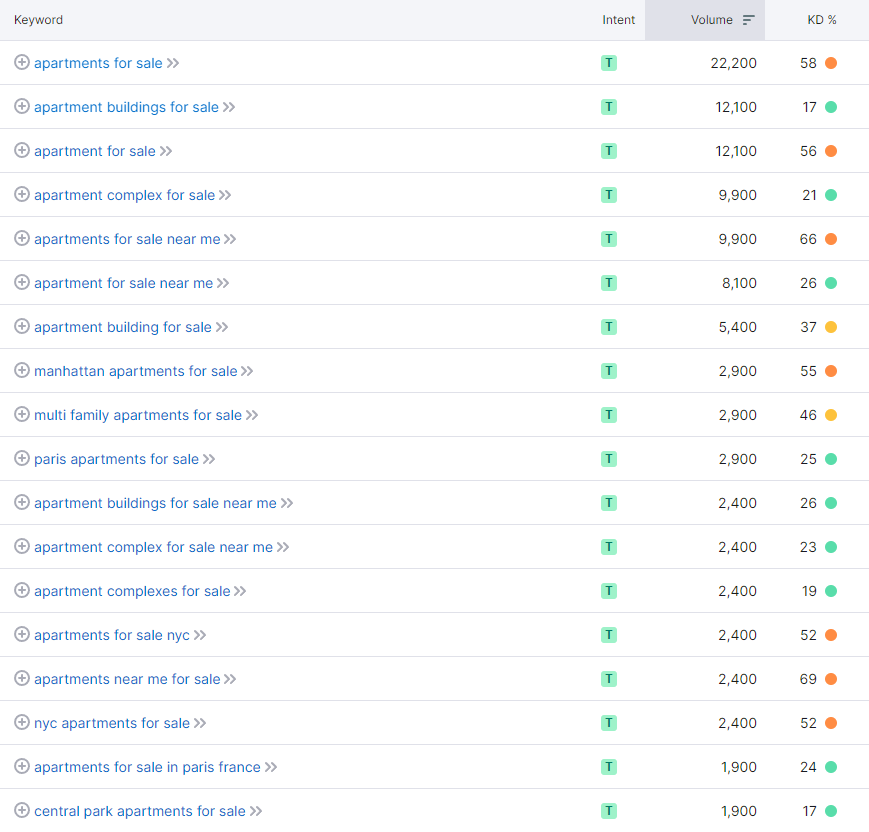Click double-arrow after 'apartment complex for sale'
The image size is (869, 832).
point(225,195)
